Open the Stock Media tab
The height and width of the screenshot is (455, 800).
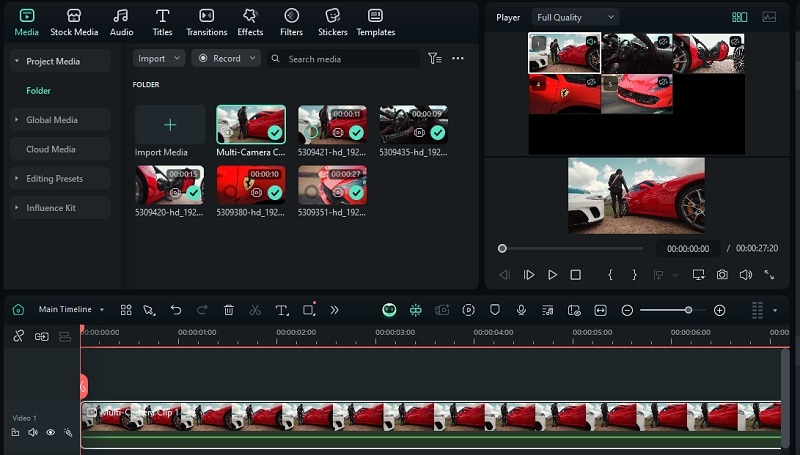tap(74, 23)
